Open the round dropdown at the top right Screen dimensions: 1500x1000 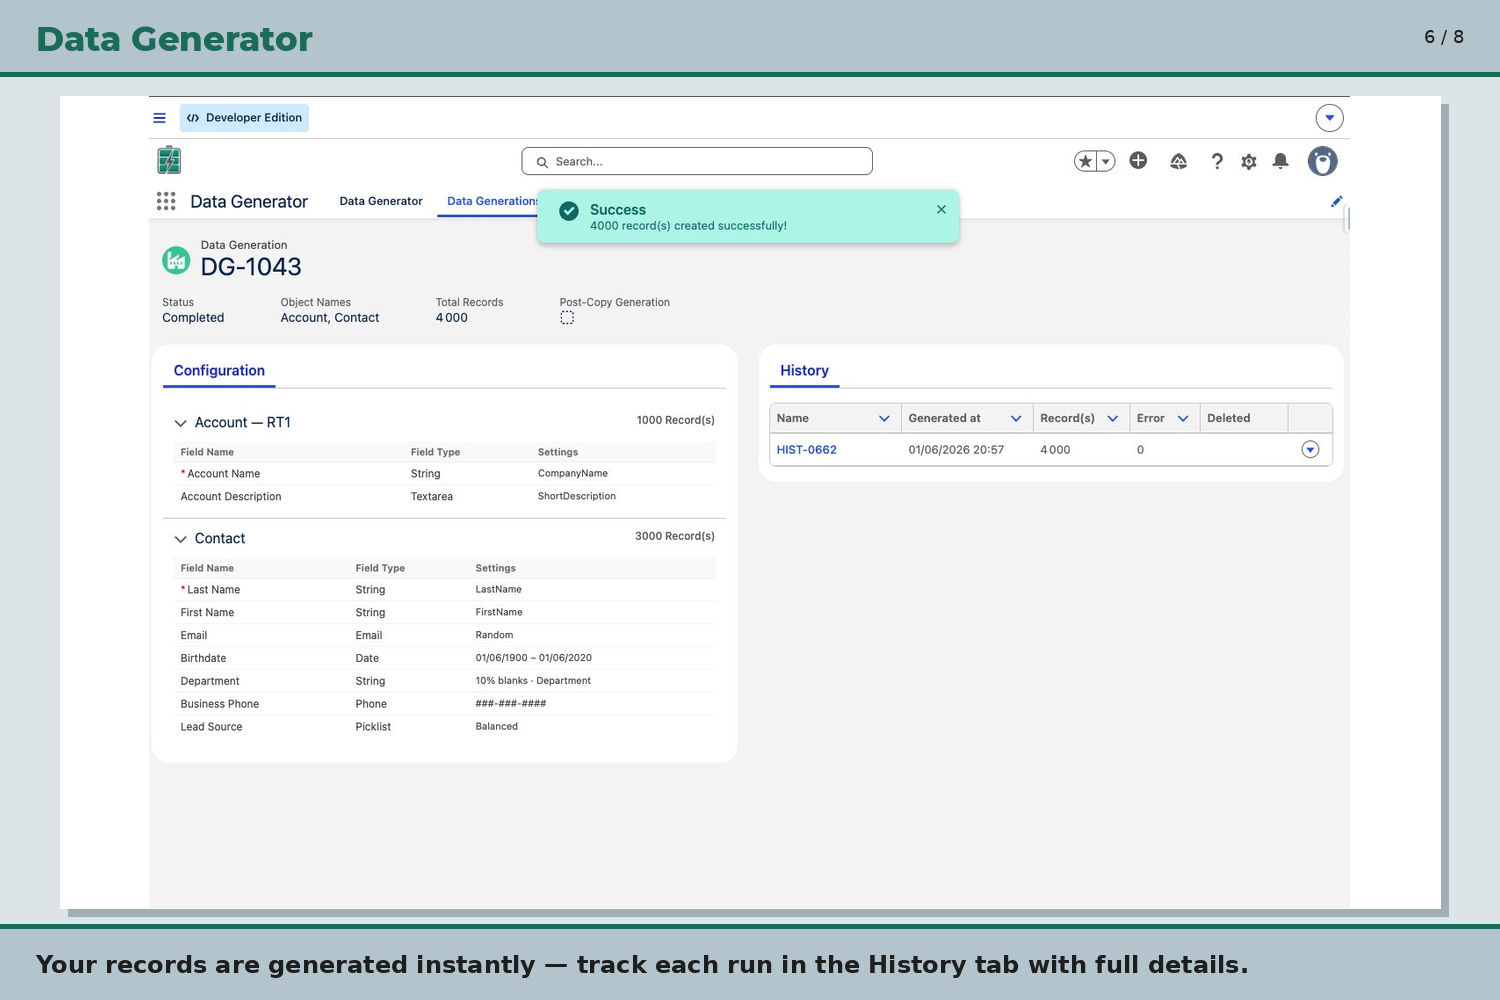pos(1329,118)
